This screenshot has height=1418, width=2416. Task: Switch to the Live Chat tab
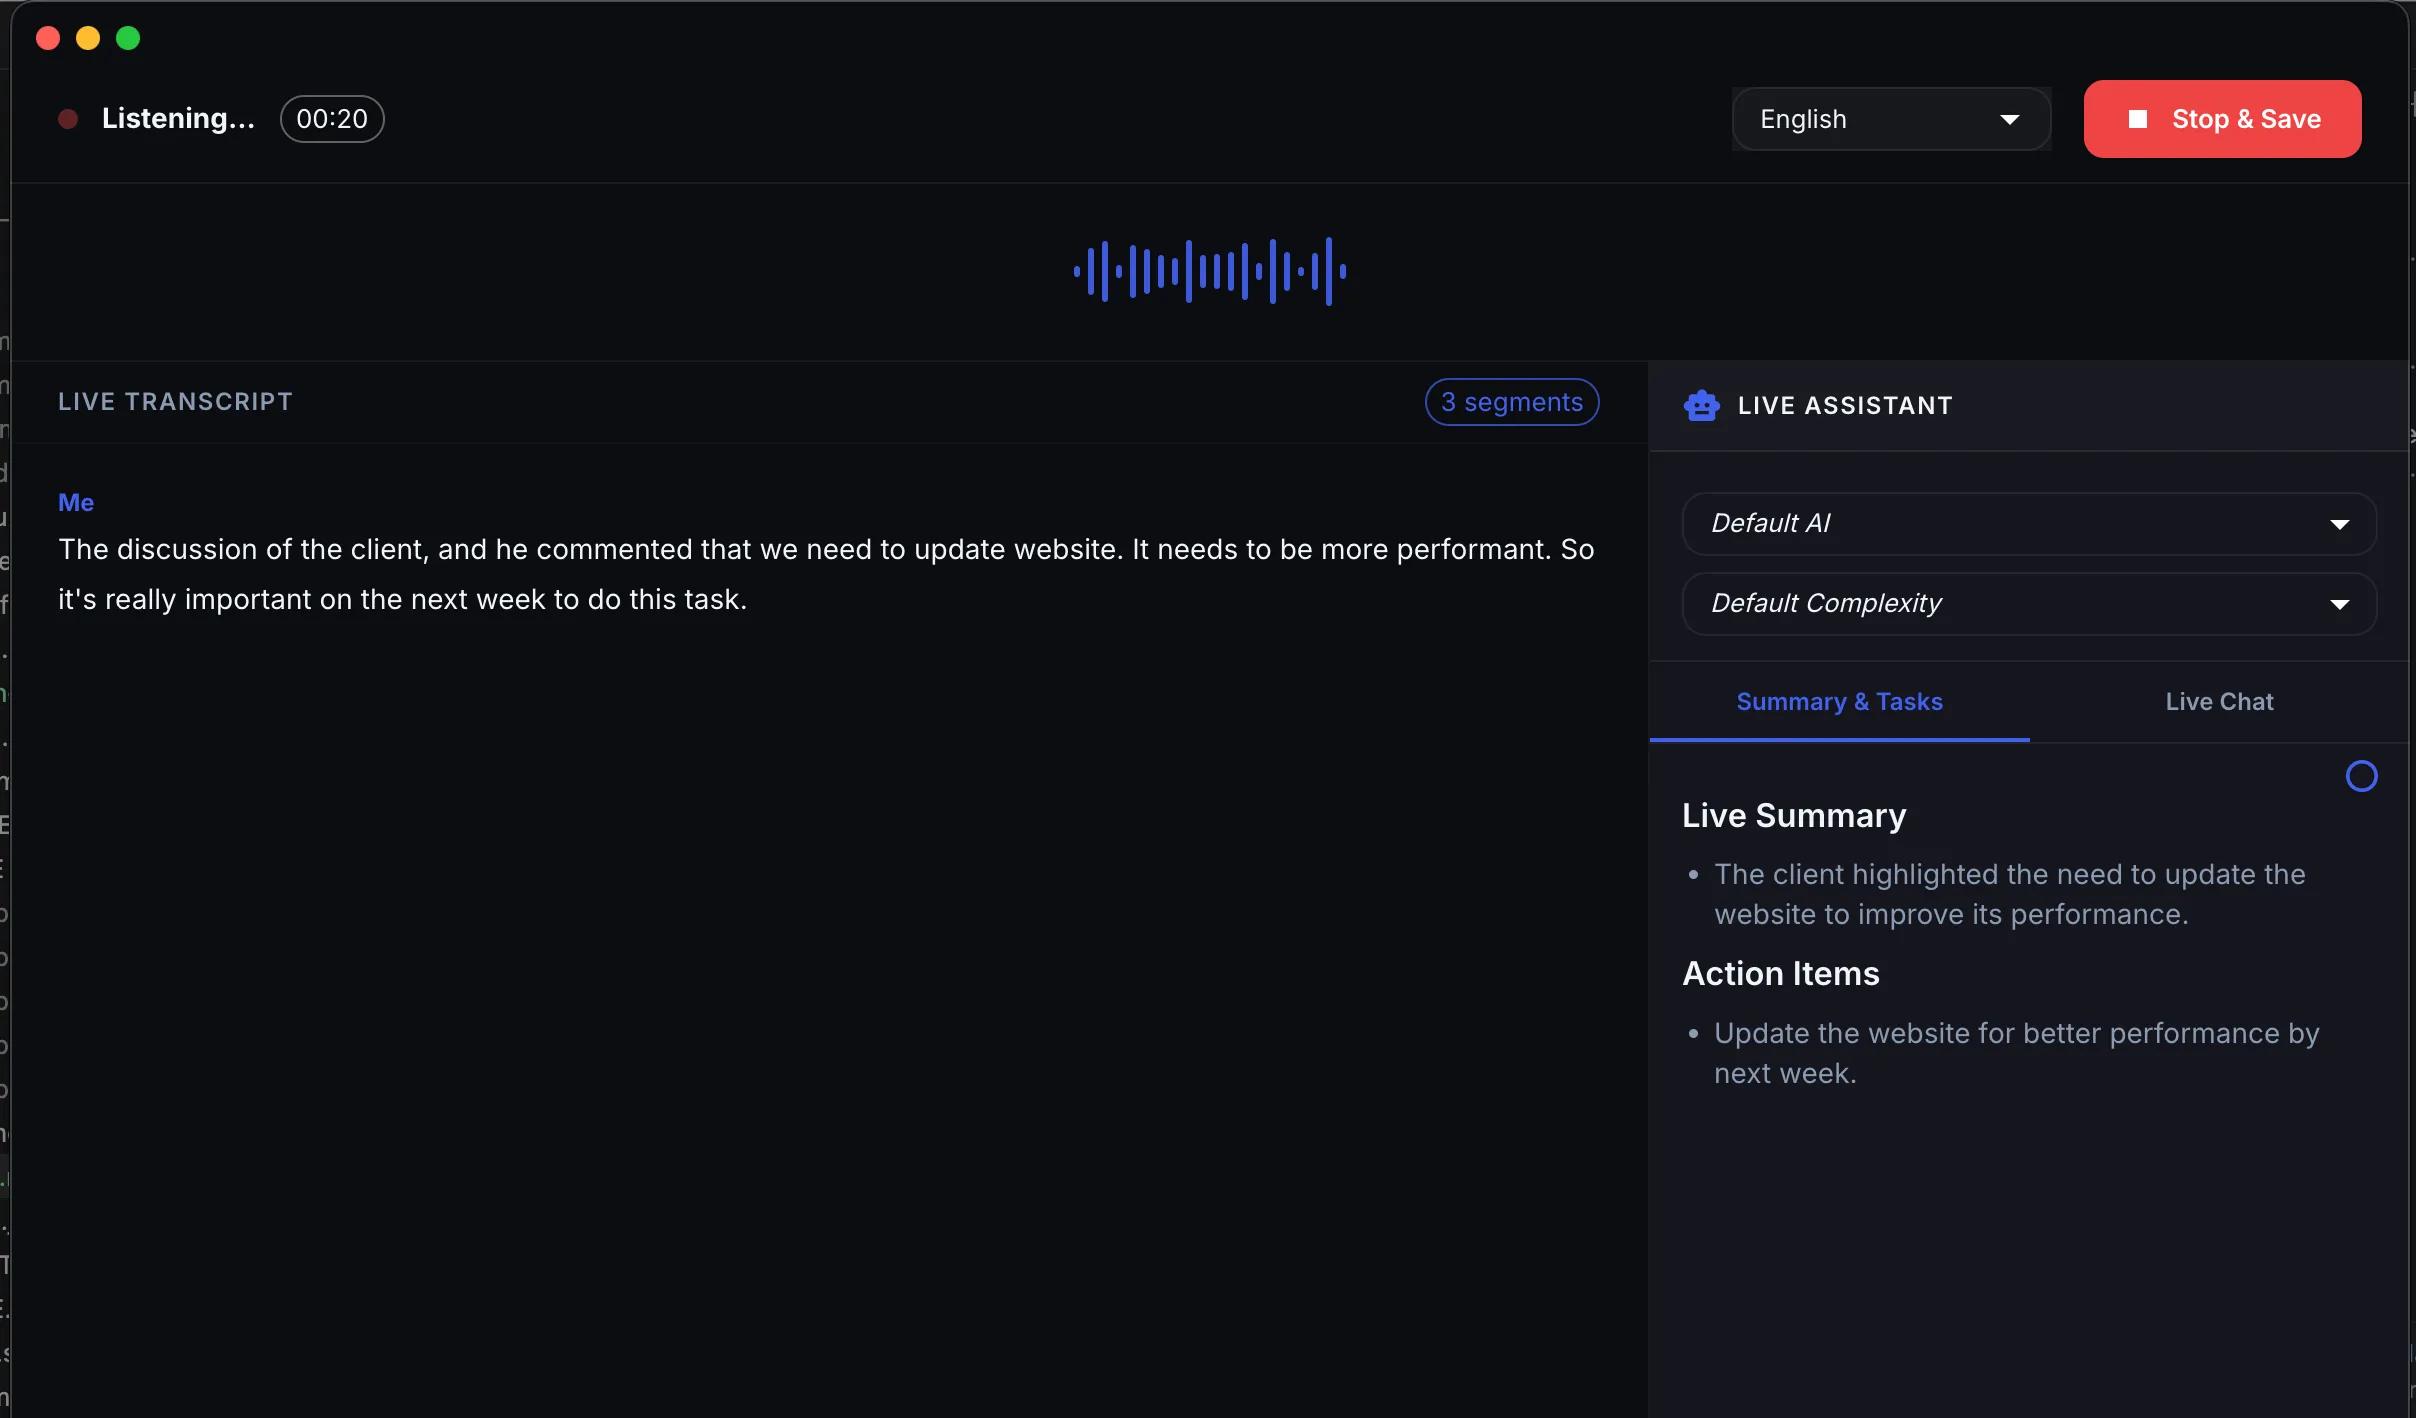tap(2219, 701)
